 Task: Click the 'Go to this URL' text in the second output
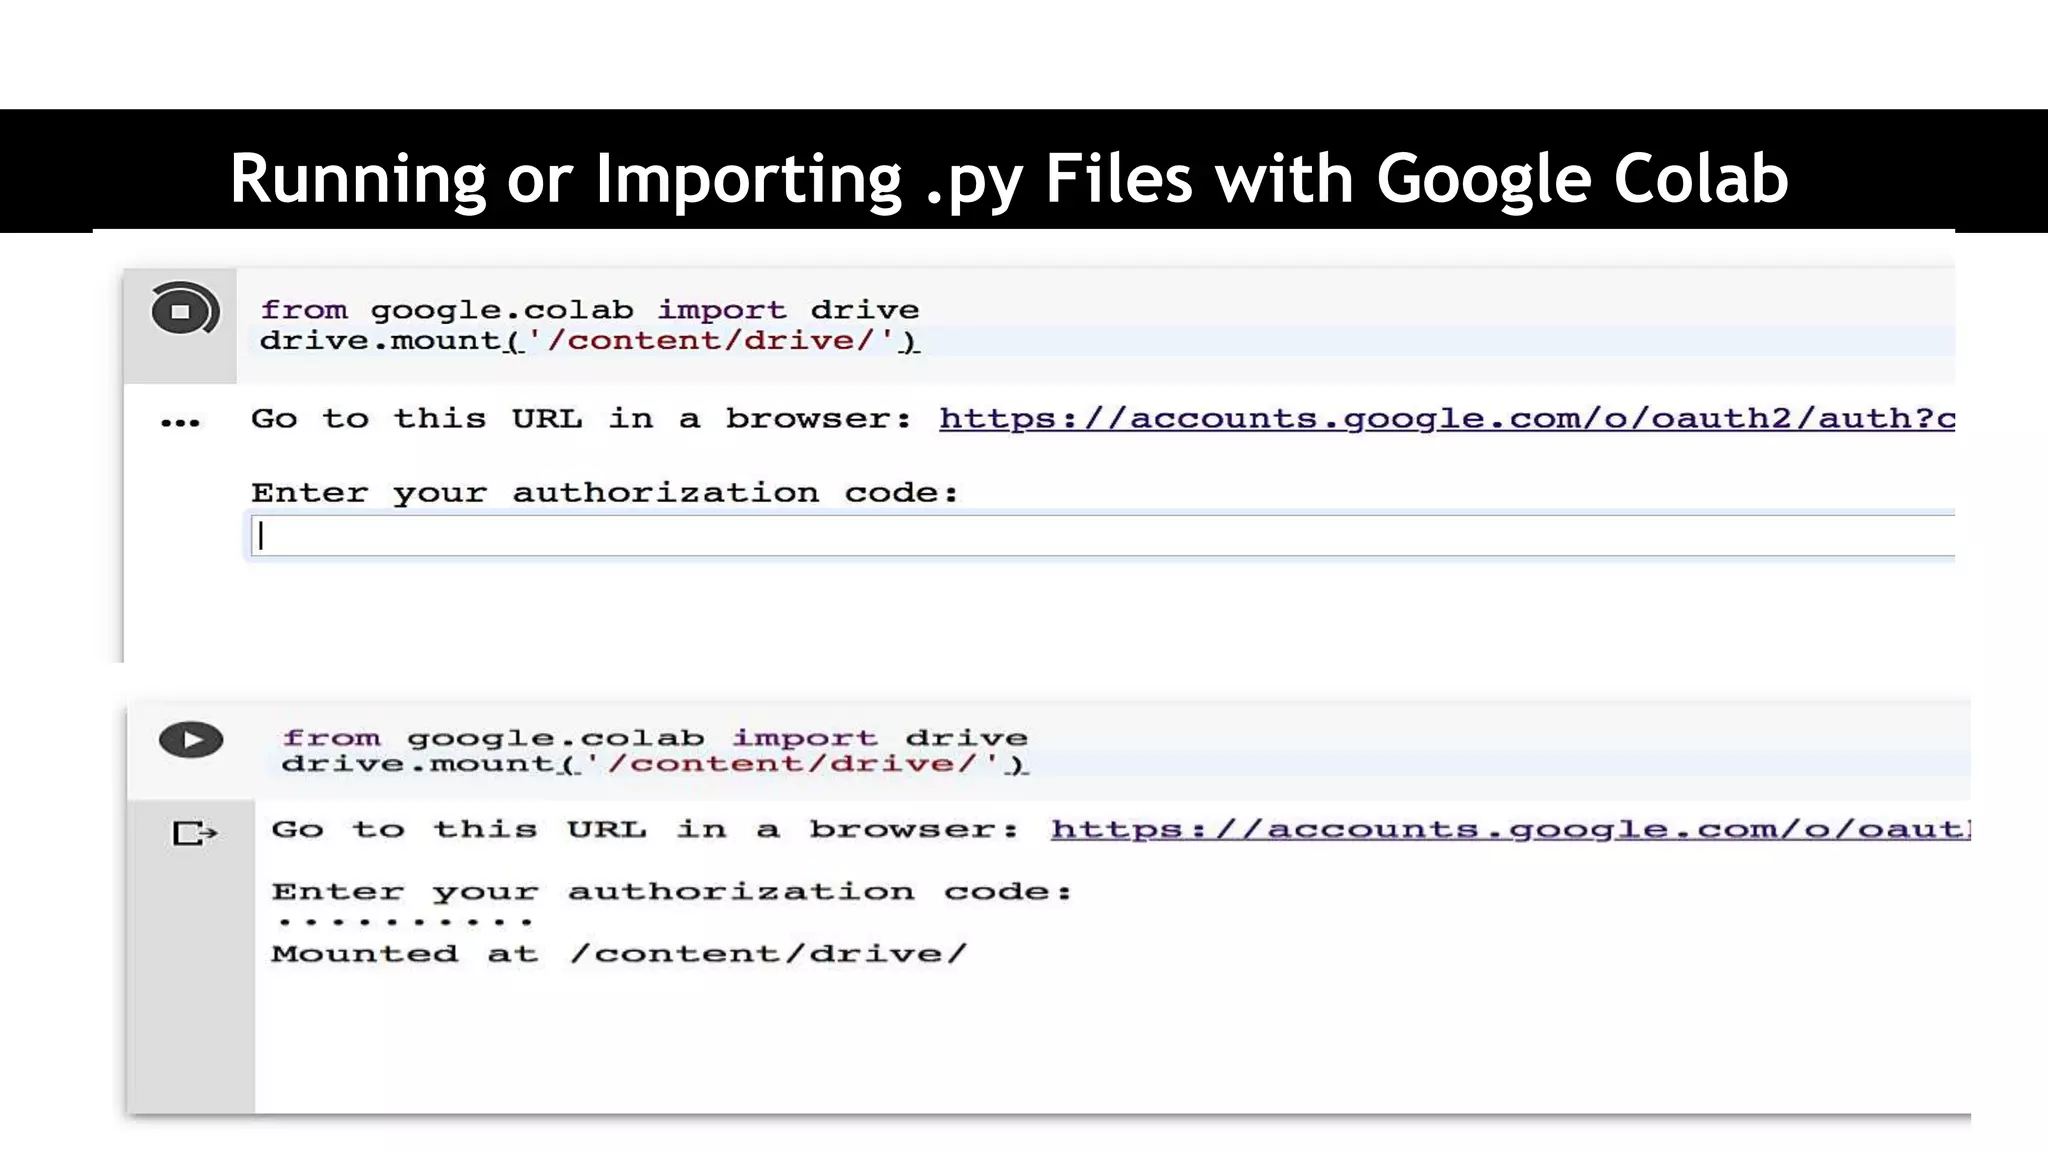pyautogui.click(x=644, y=829)
